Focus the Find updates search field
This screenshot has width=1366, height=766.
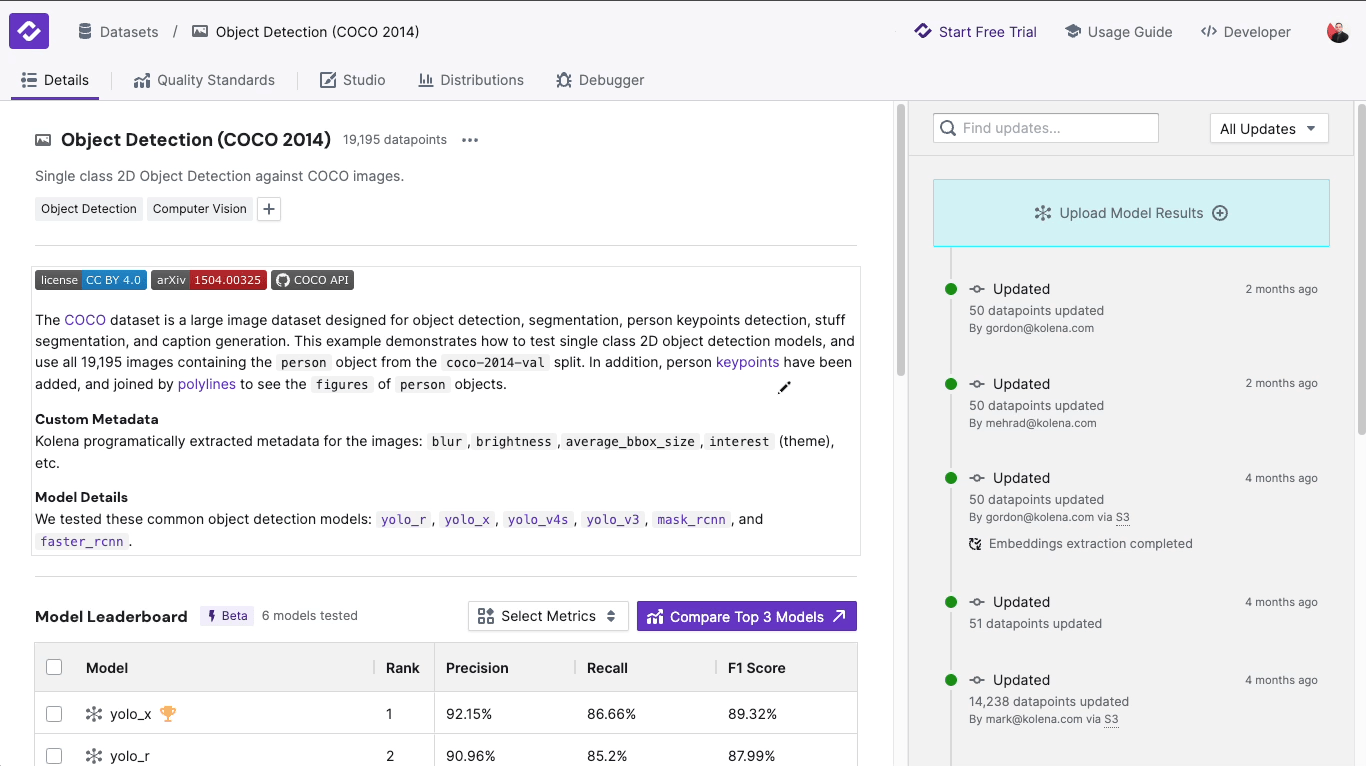pyautogui.click(x=1046, y=128)
